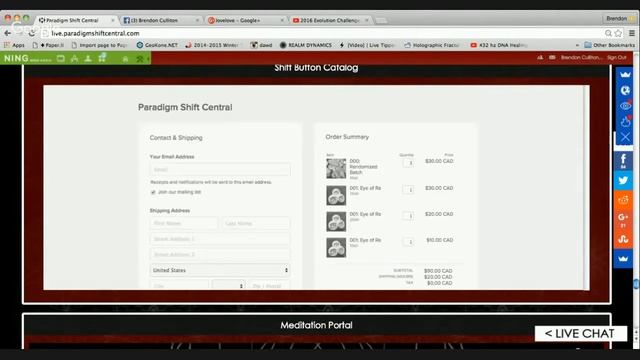This screenshot has width=640, height=360.
Task: Share on Facebook from sidebar
Action: (x=623, y=161)
